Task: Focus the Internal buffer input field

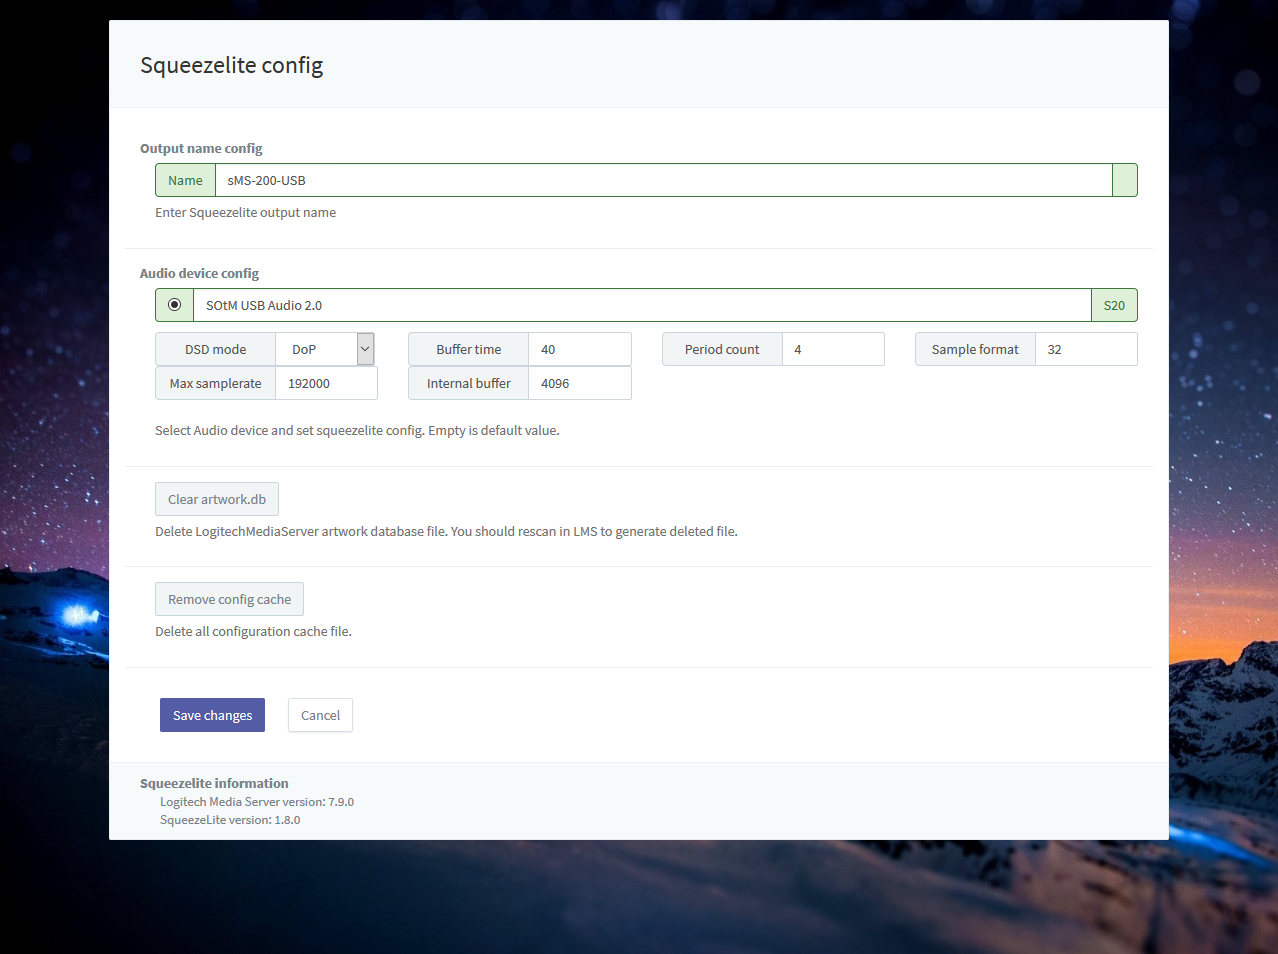Action: [579, 383]
